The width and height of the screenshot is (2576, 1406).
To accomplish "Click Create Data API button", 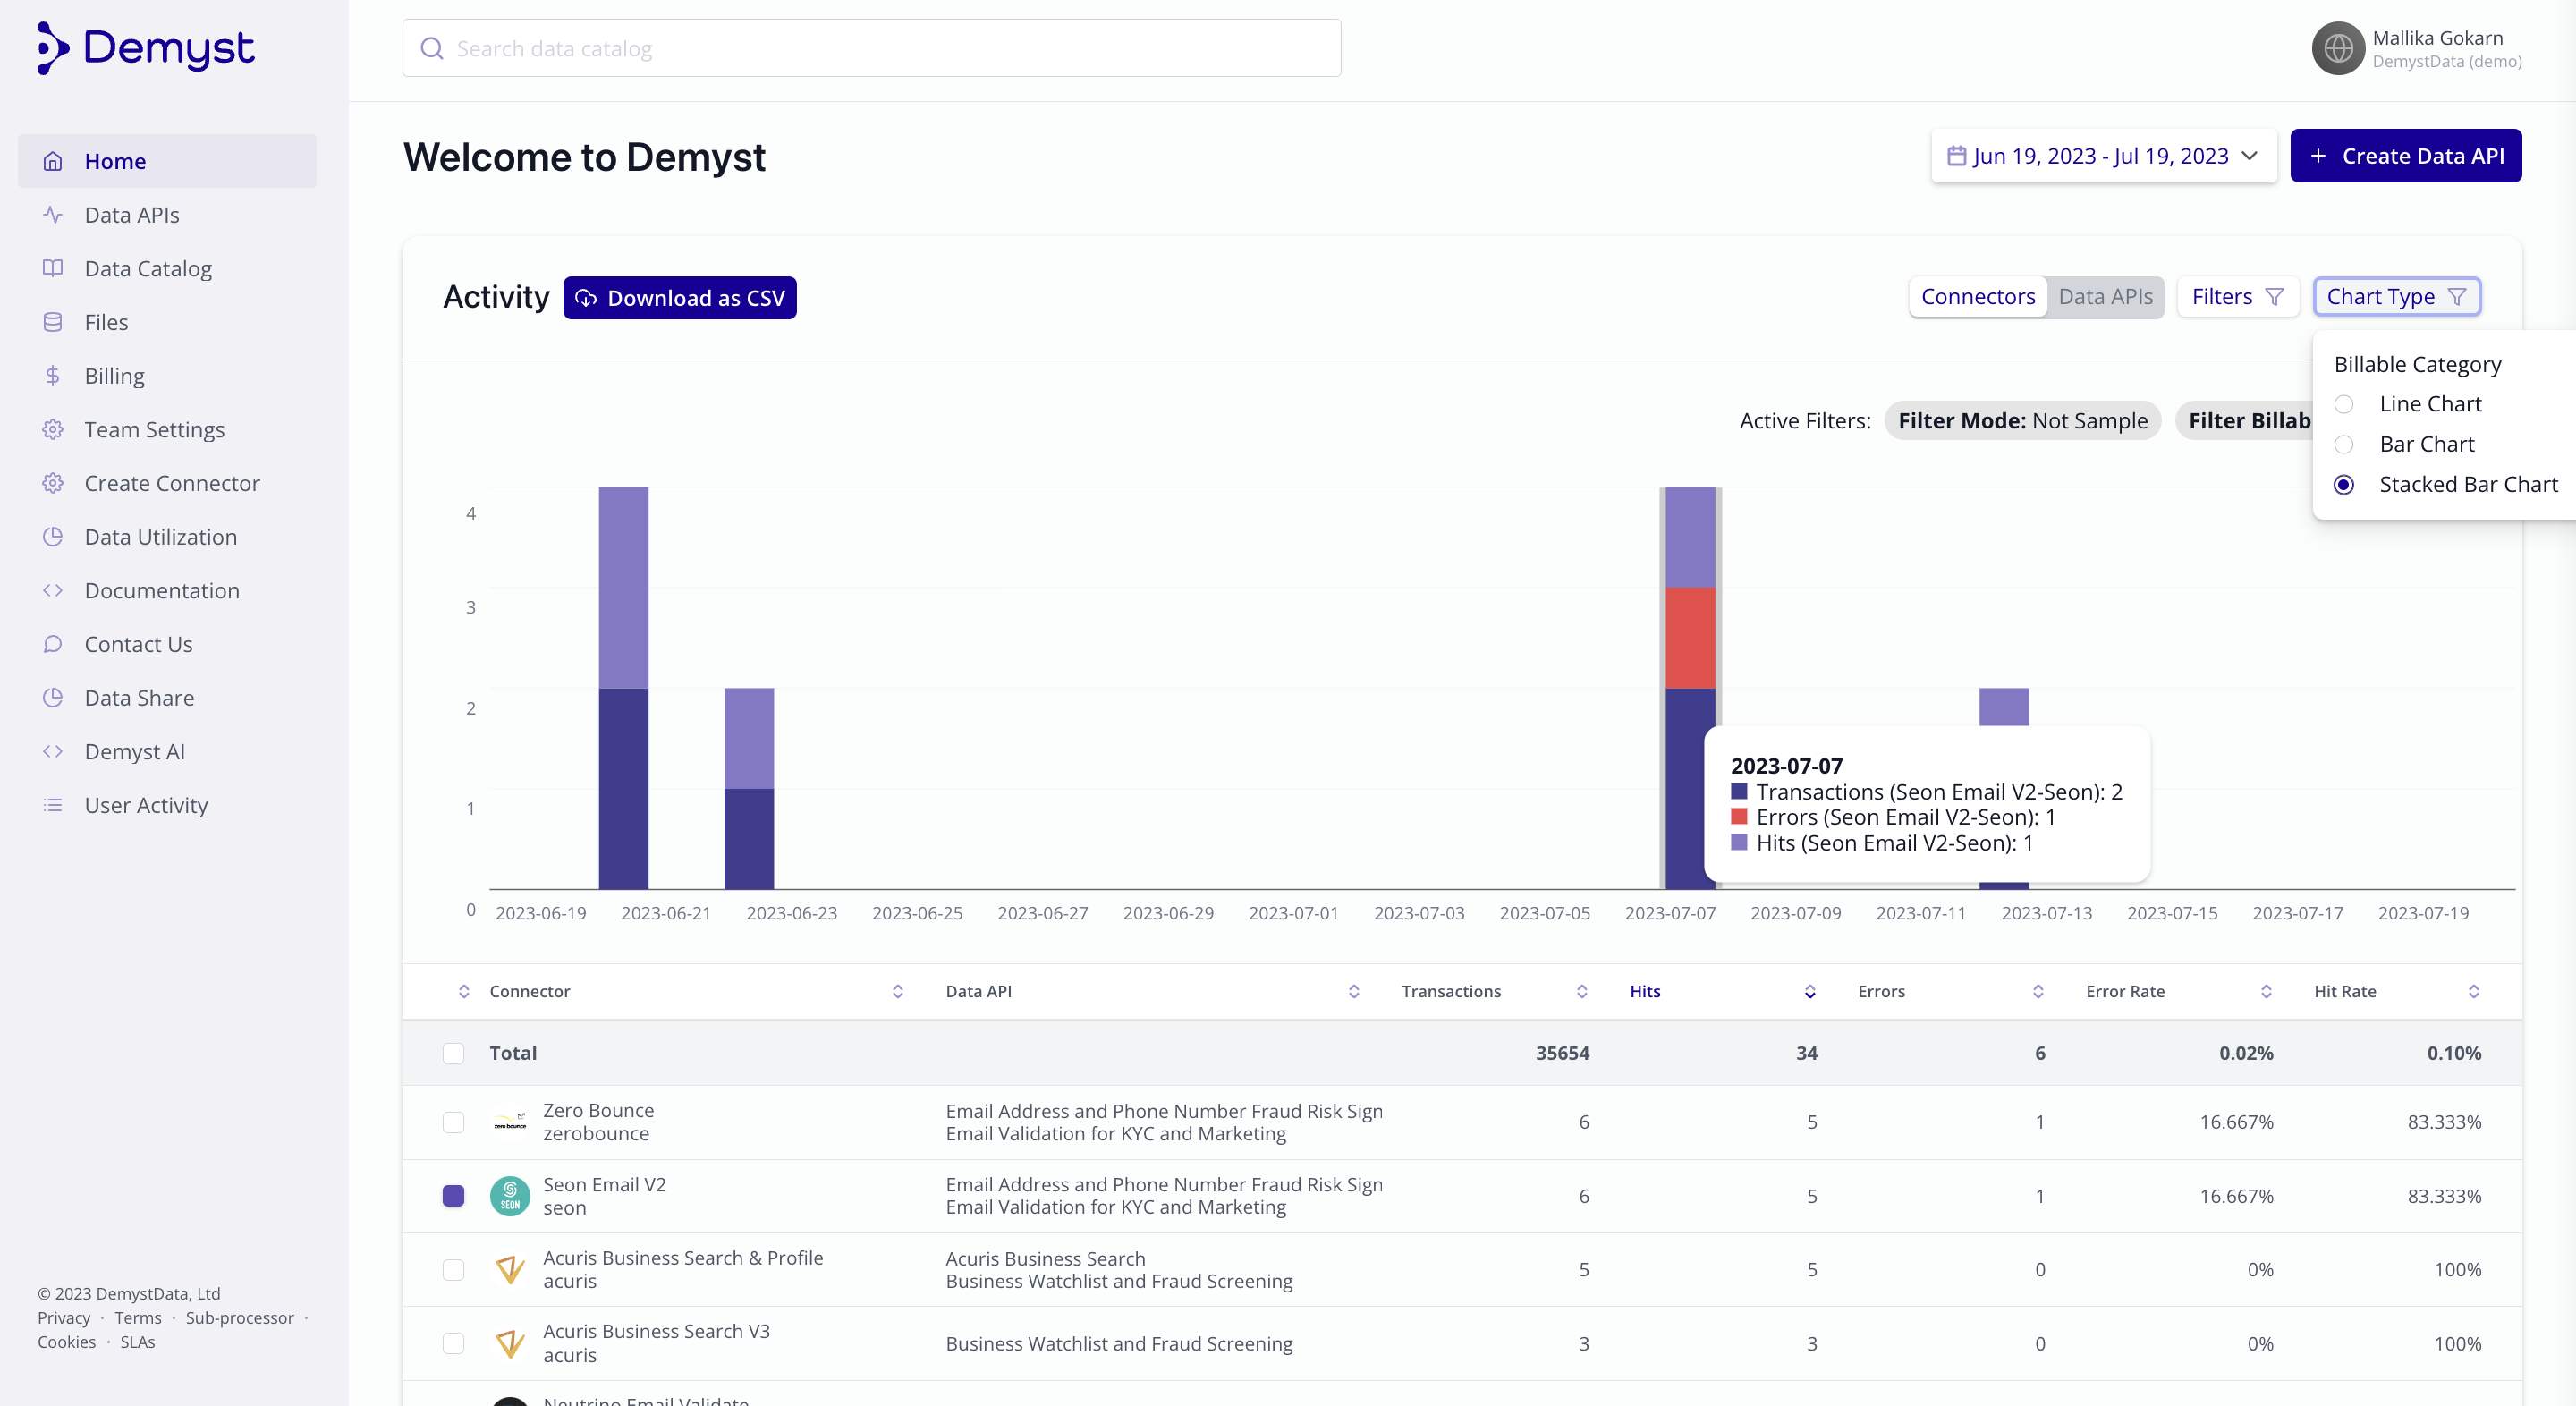I will click(2406, 156).
